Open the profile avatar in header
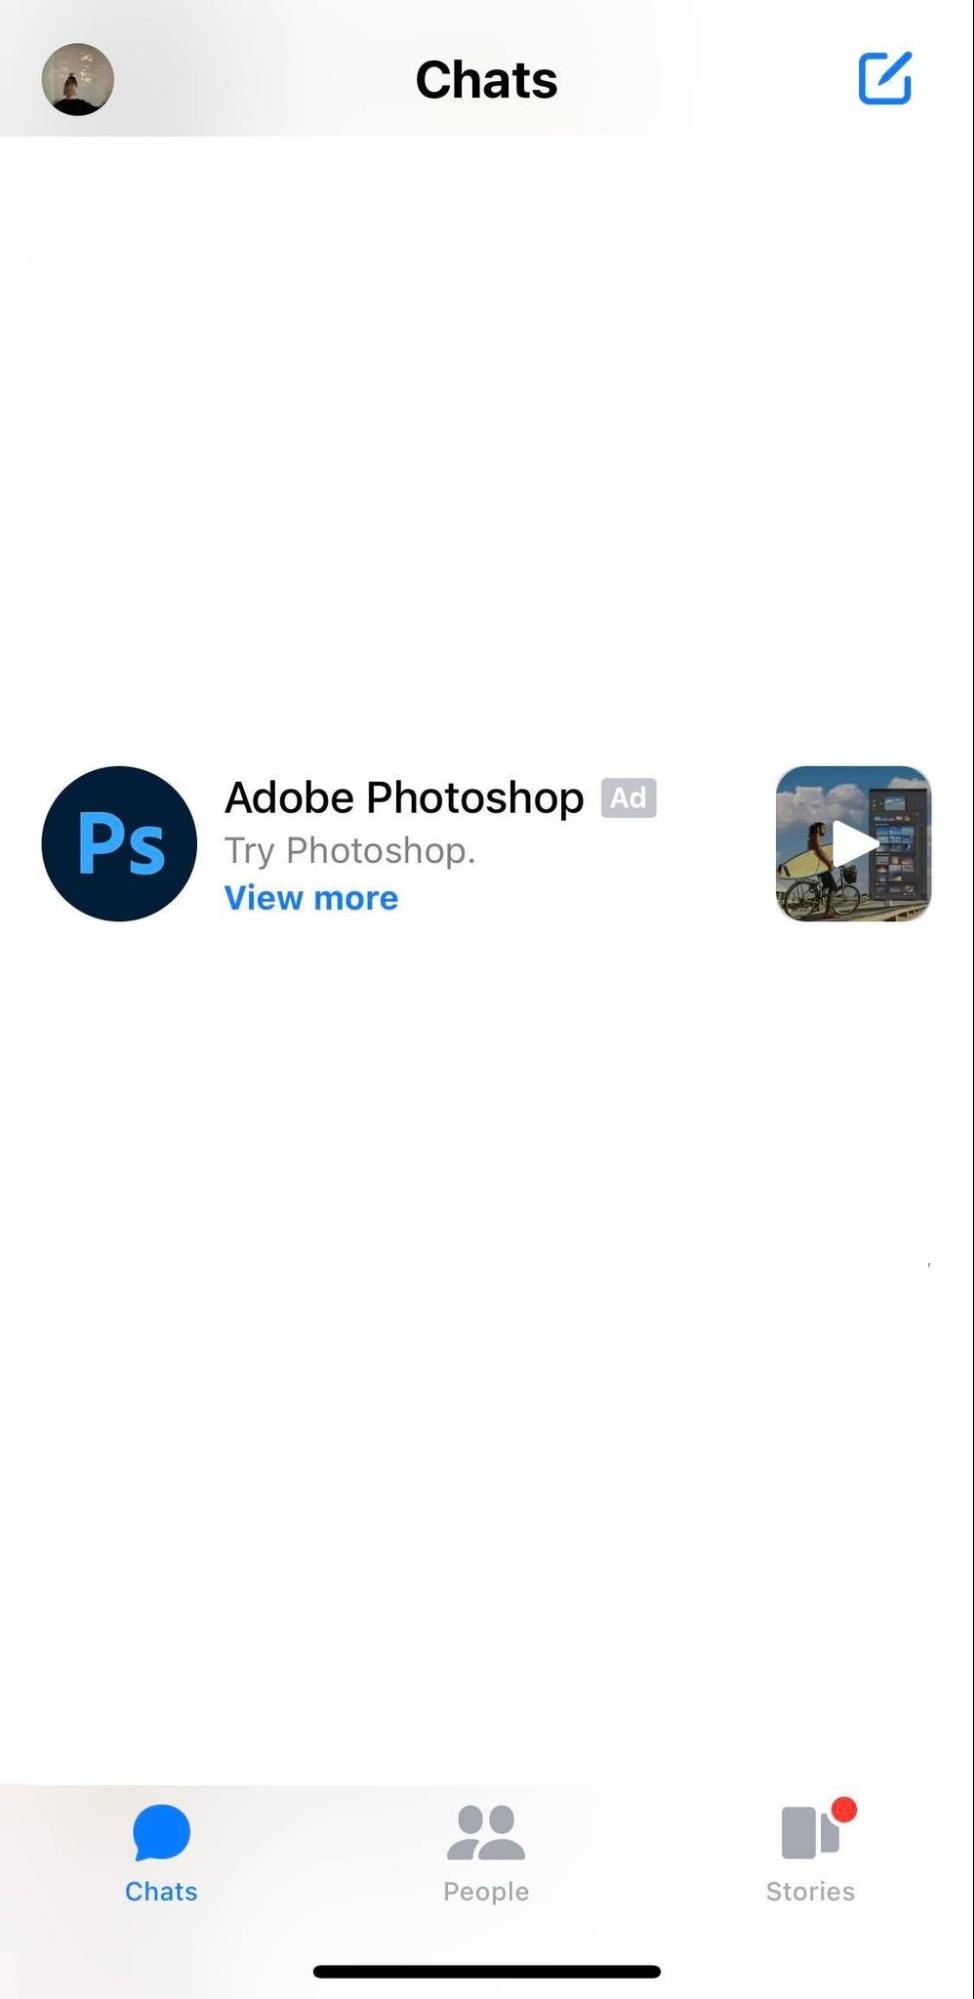Viewport: 974px width, 1999px height. coord(77,79)
